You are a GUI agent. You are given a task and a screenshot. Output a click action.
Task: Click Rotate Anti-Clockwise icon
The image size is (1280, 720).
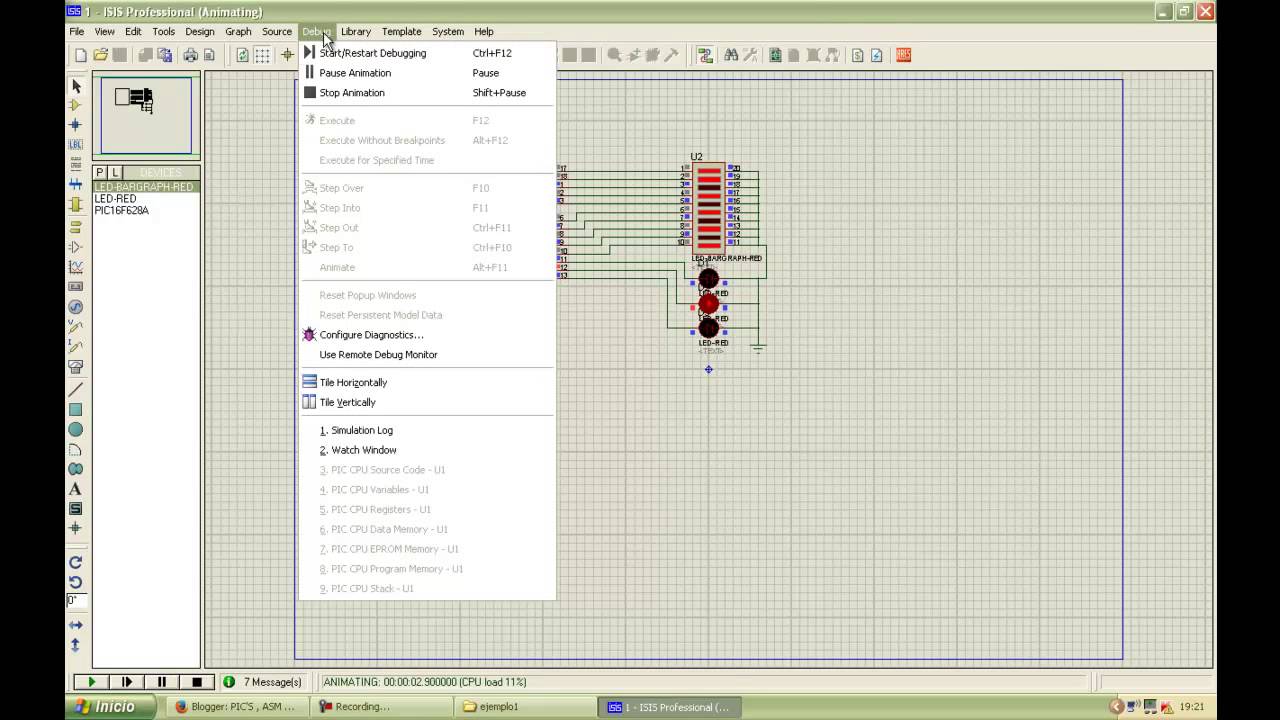pos(75,582)
